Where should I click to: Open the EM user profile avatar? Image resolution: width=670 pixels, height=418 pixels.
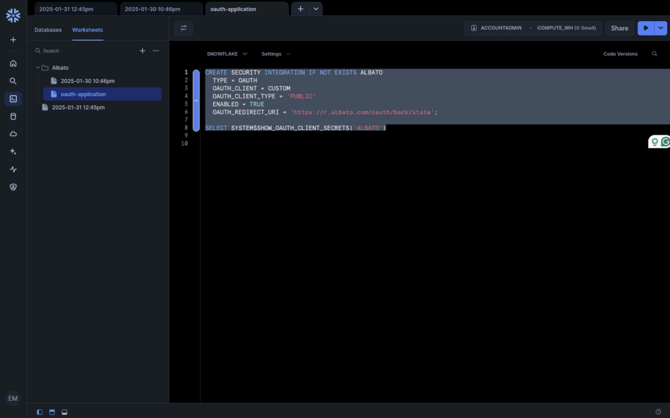click(13, 398)
